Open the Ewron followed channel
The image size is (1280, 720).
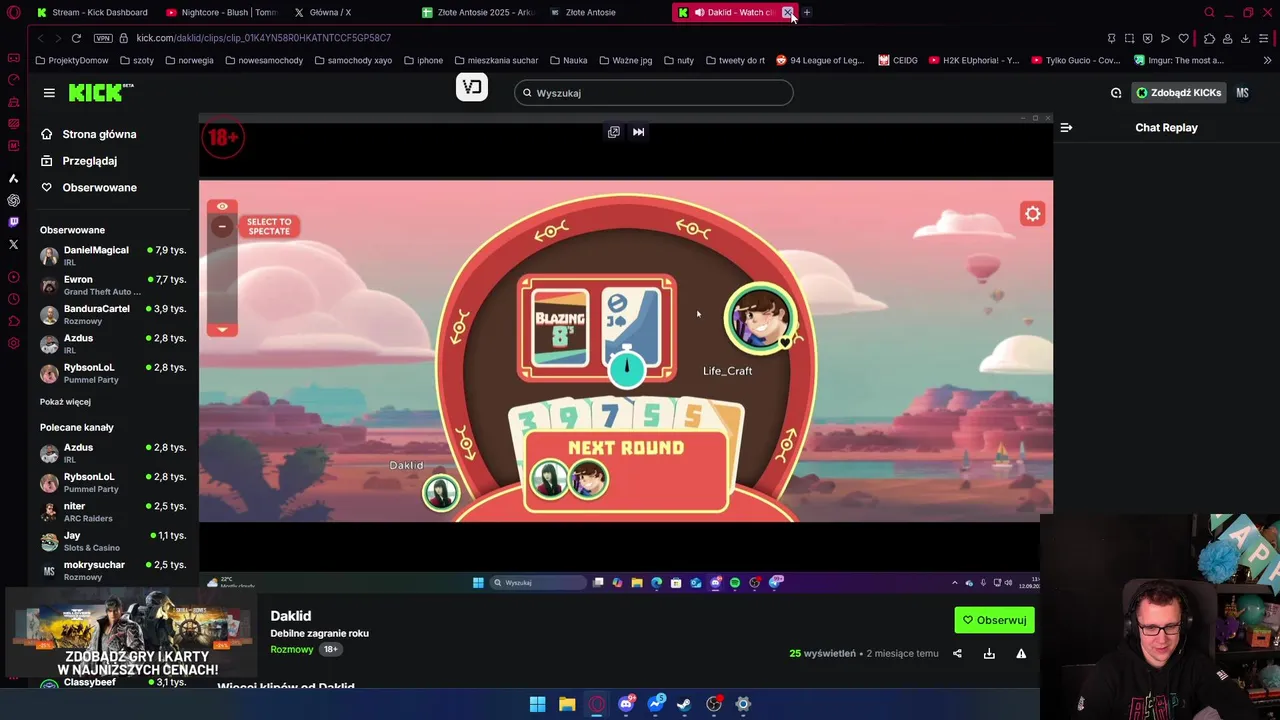click(112, 285)
